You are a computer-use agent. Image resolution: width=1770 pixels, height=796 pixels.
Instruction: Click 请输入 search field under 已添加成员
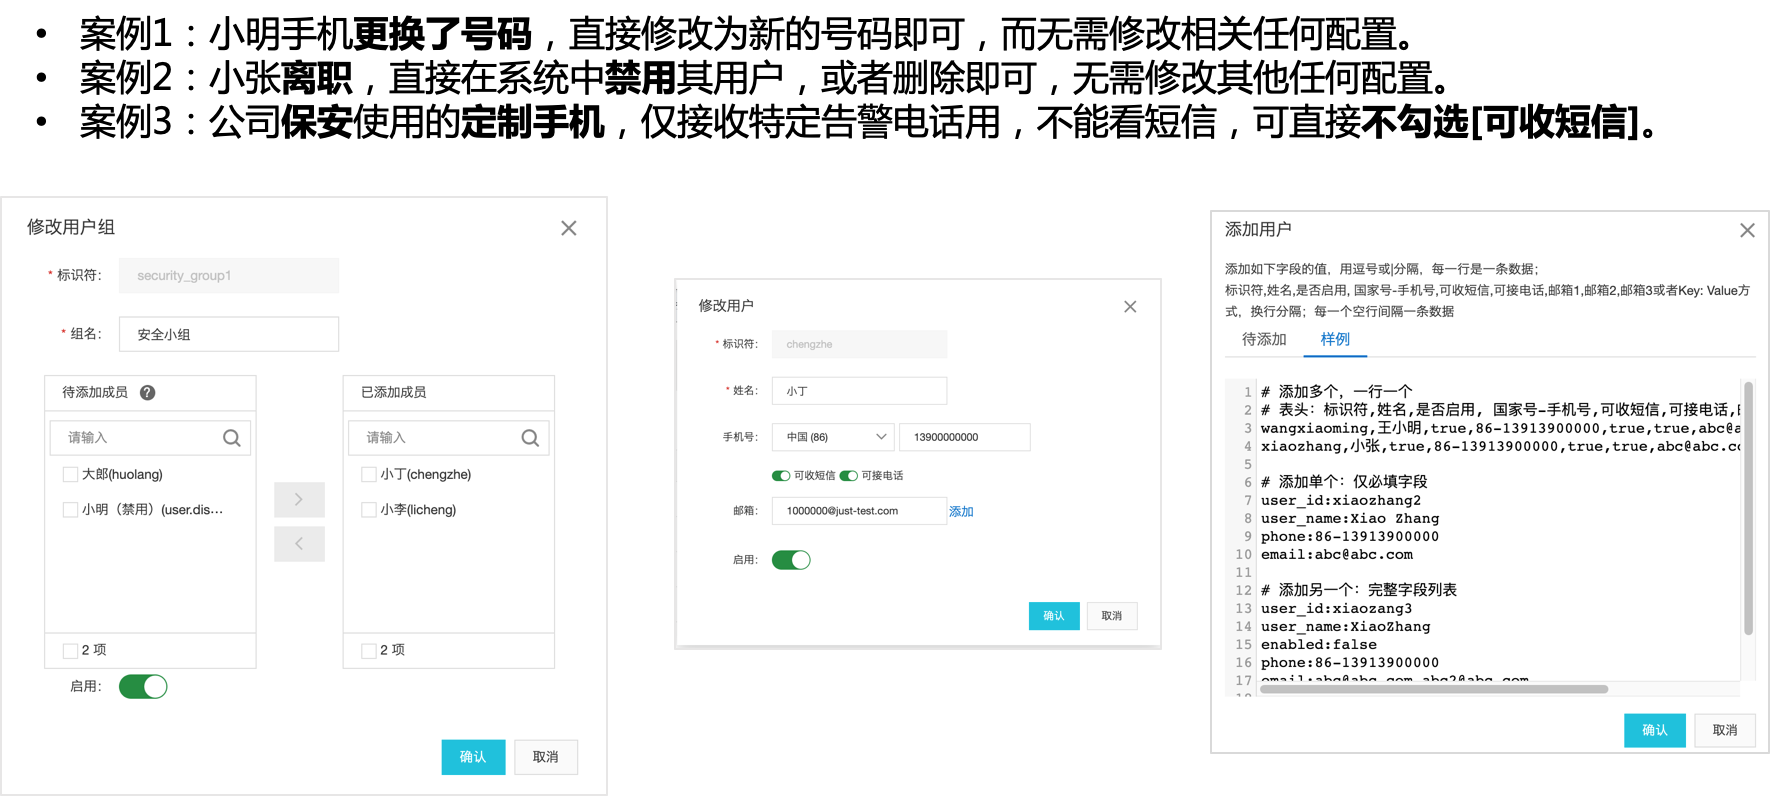(x=449, y=437)
